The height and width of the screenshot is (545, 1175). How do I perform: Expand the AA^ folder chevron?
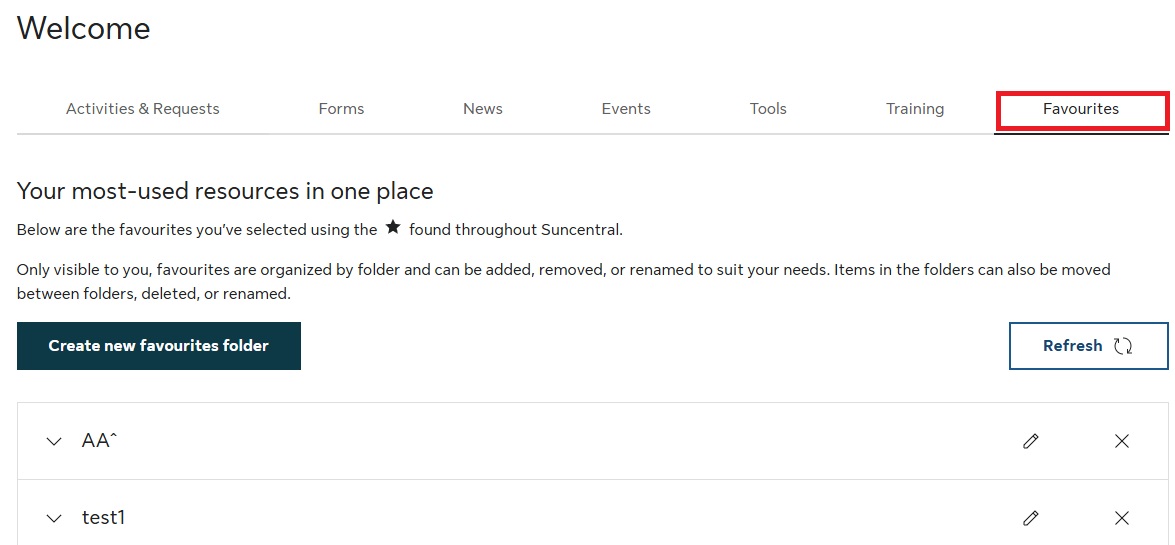click(54, 441)
